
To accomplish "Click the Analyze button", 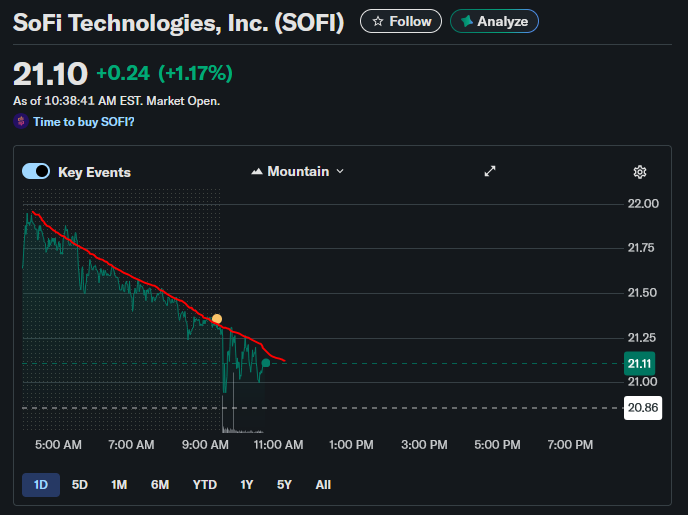I will [494, 21].
